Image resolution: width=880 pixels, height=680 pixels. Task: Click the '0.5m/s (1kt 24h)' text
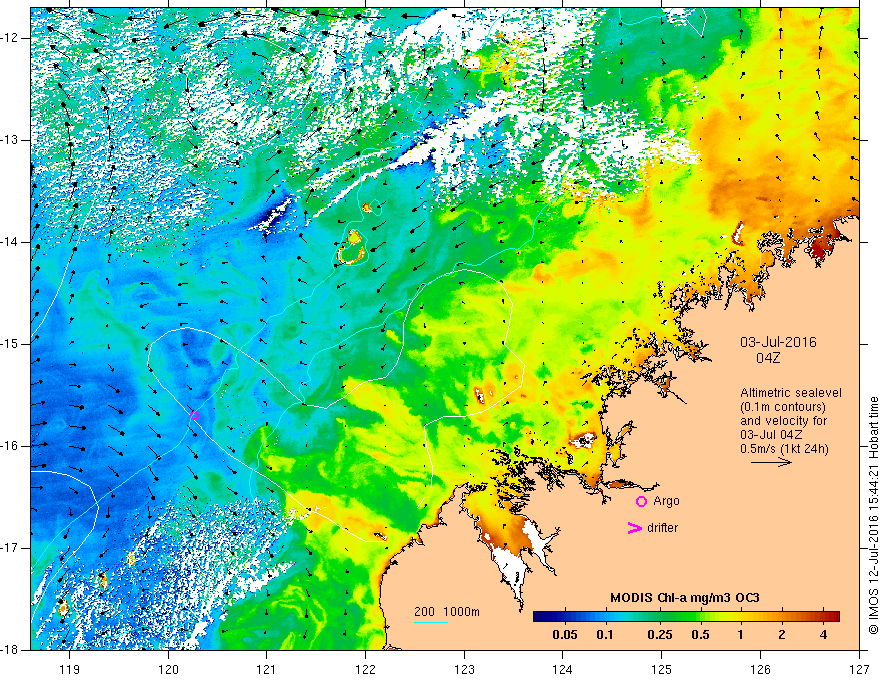point(784,448)
